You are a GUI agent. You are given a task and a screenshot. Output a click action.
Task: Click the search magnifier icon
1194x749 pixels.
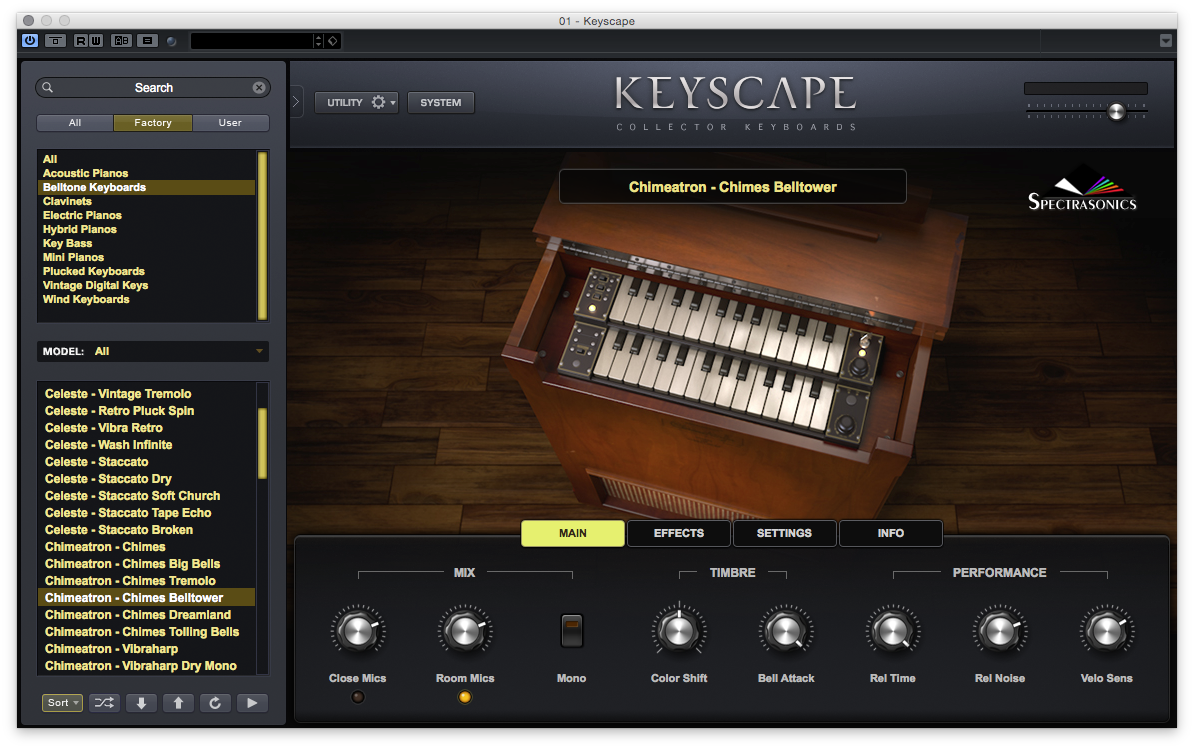coord(47,87)
